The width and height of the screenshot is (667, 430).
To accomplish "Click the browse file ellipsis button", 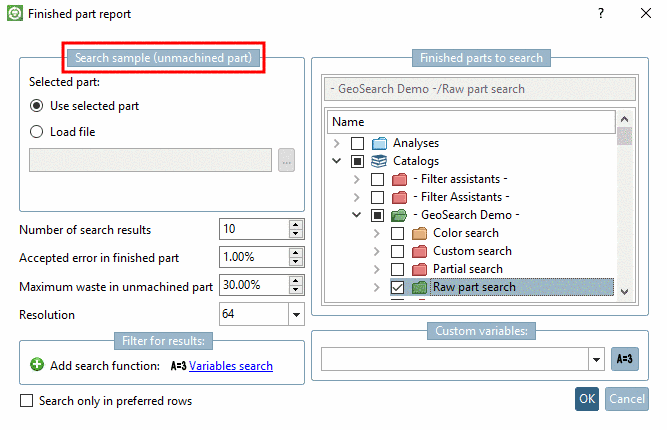I will (x=286, y=160).
